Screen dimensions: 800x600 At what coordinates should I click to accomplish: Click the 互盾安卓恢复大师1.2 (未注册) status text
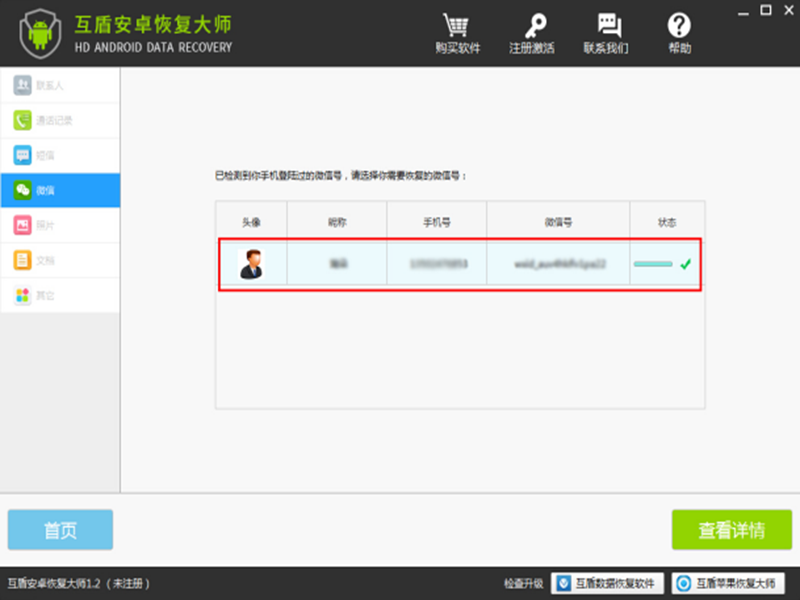pos(79,583)
